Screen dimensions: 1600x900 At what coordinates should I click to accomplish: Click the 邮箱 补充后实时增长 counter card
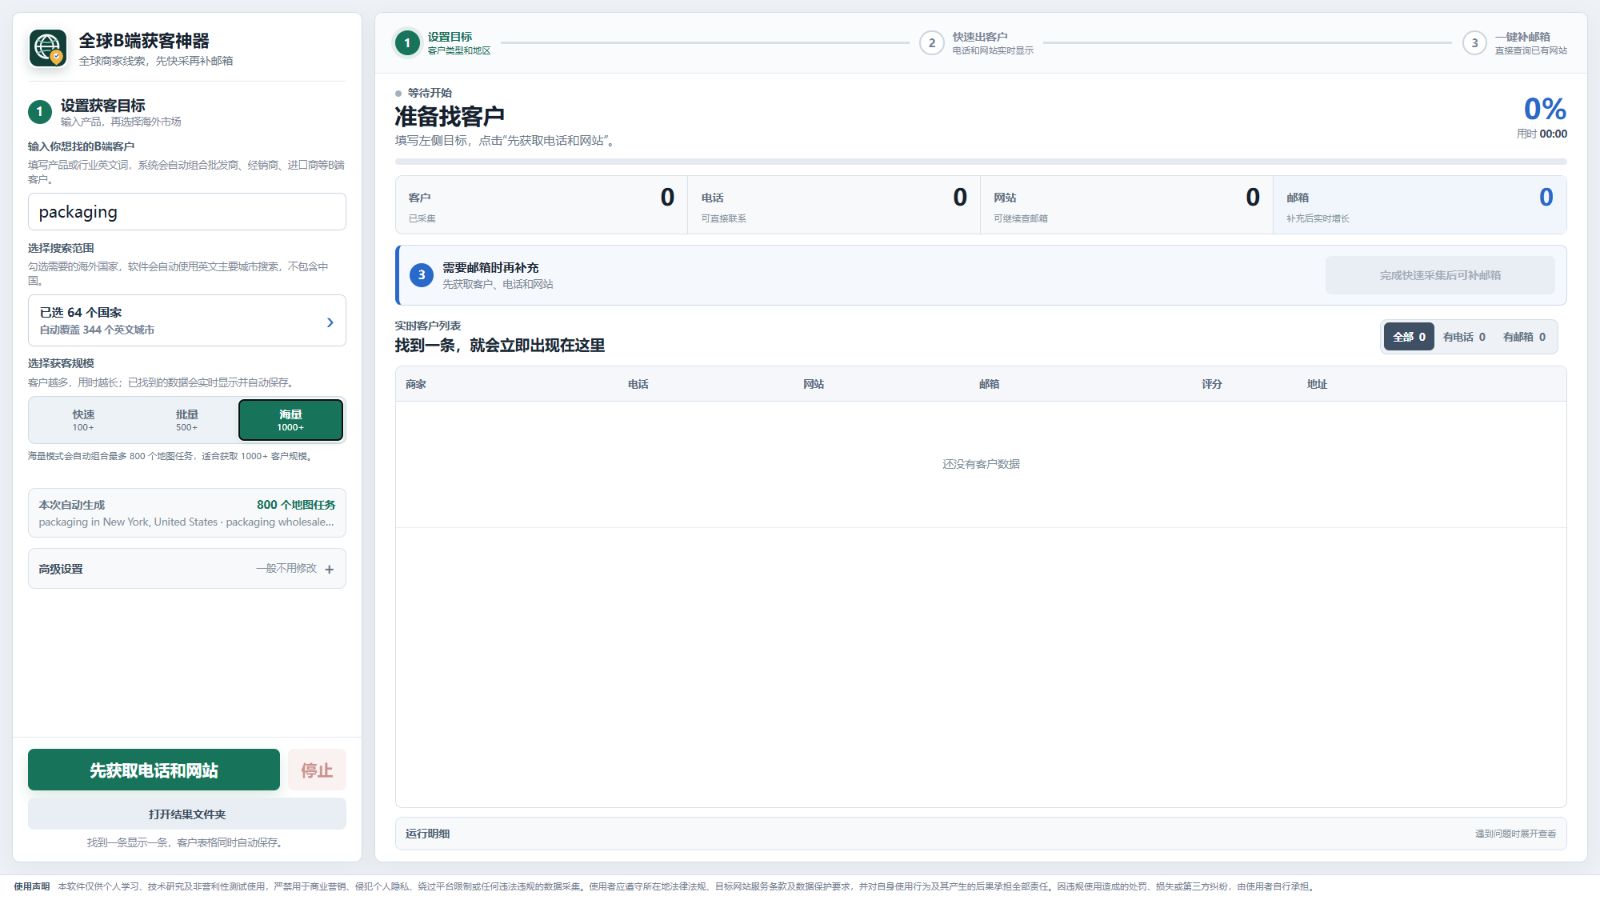click(1420, 205)
